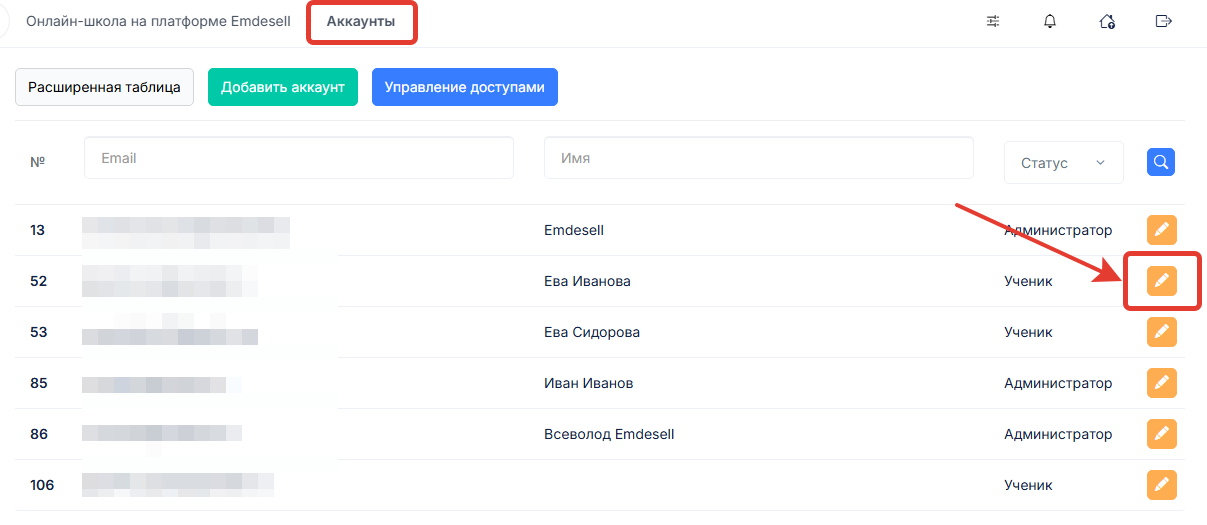Viewport: 1207px width, 525px height.
Task: Open Управление доступами
Action: [464, 87]
